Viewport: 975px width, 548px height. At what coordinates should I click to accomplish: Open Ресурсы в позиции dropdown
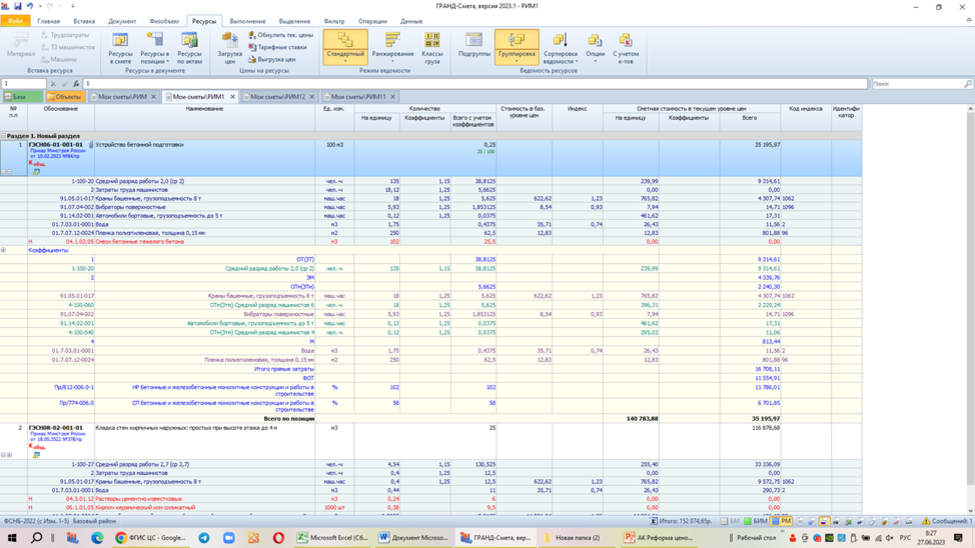pyautogui.click(x=154, y=49)
